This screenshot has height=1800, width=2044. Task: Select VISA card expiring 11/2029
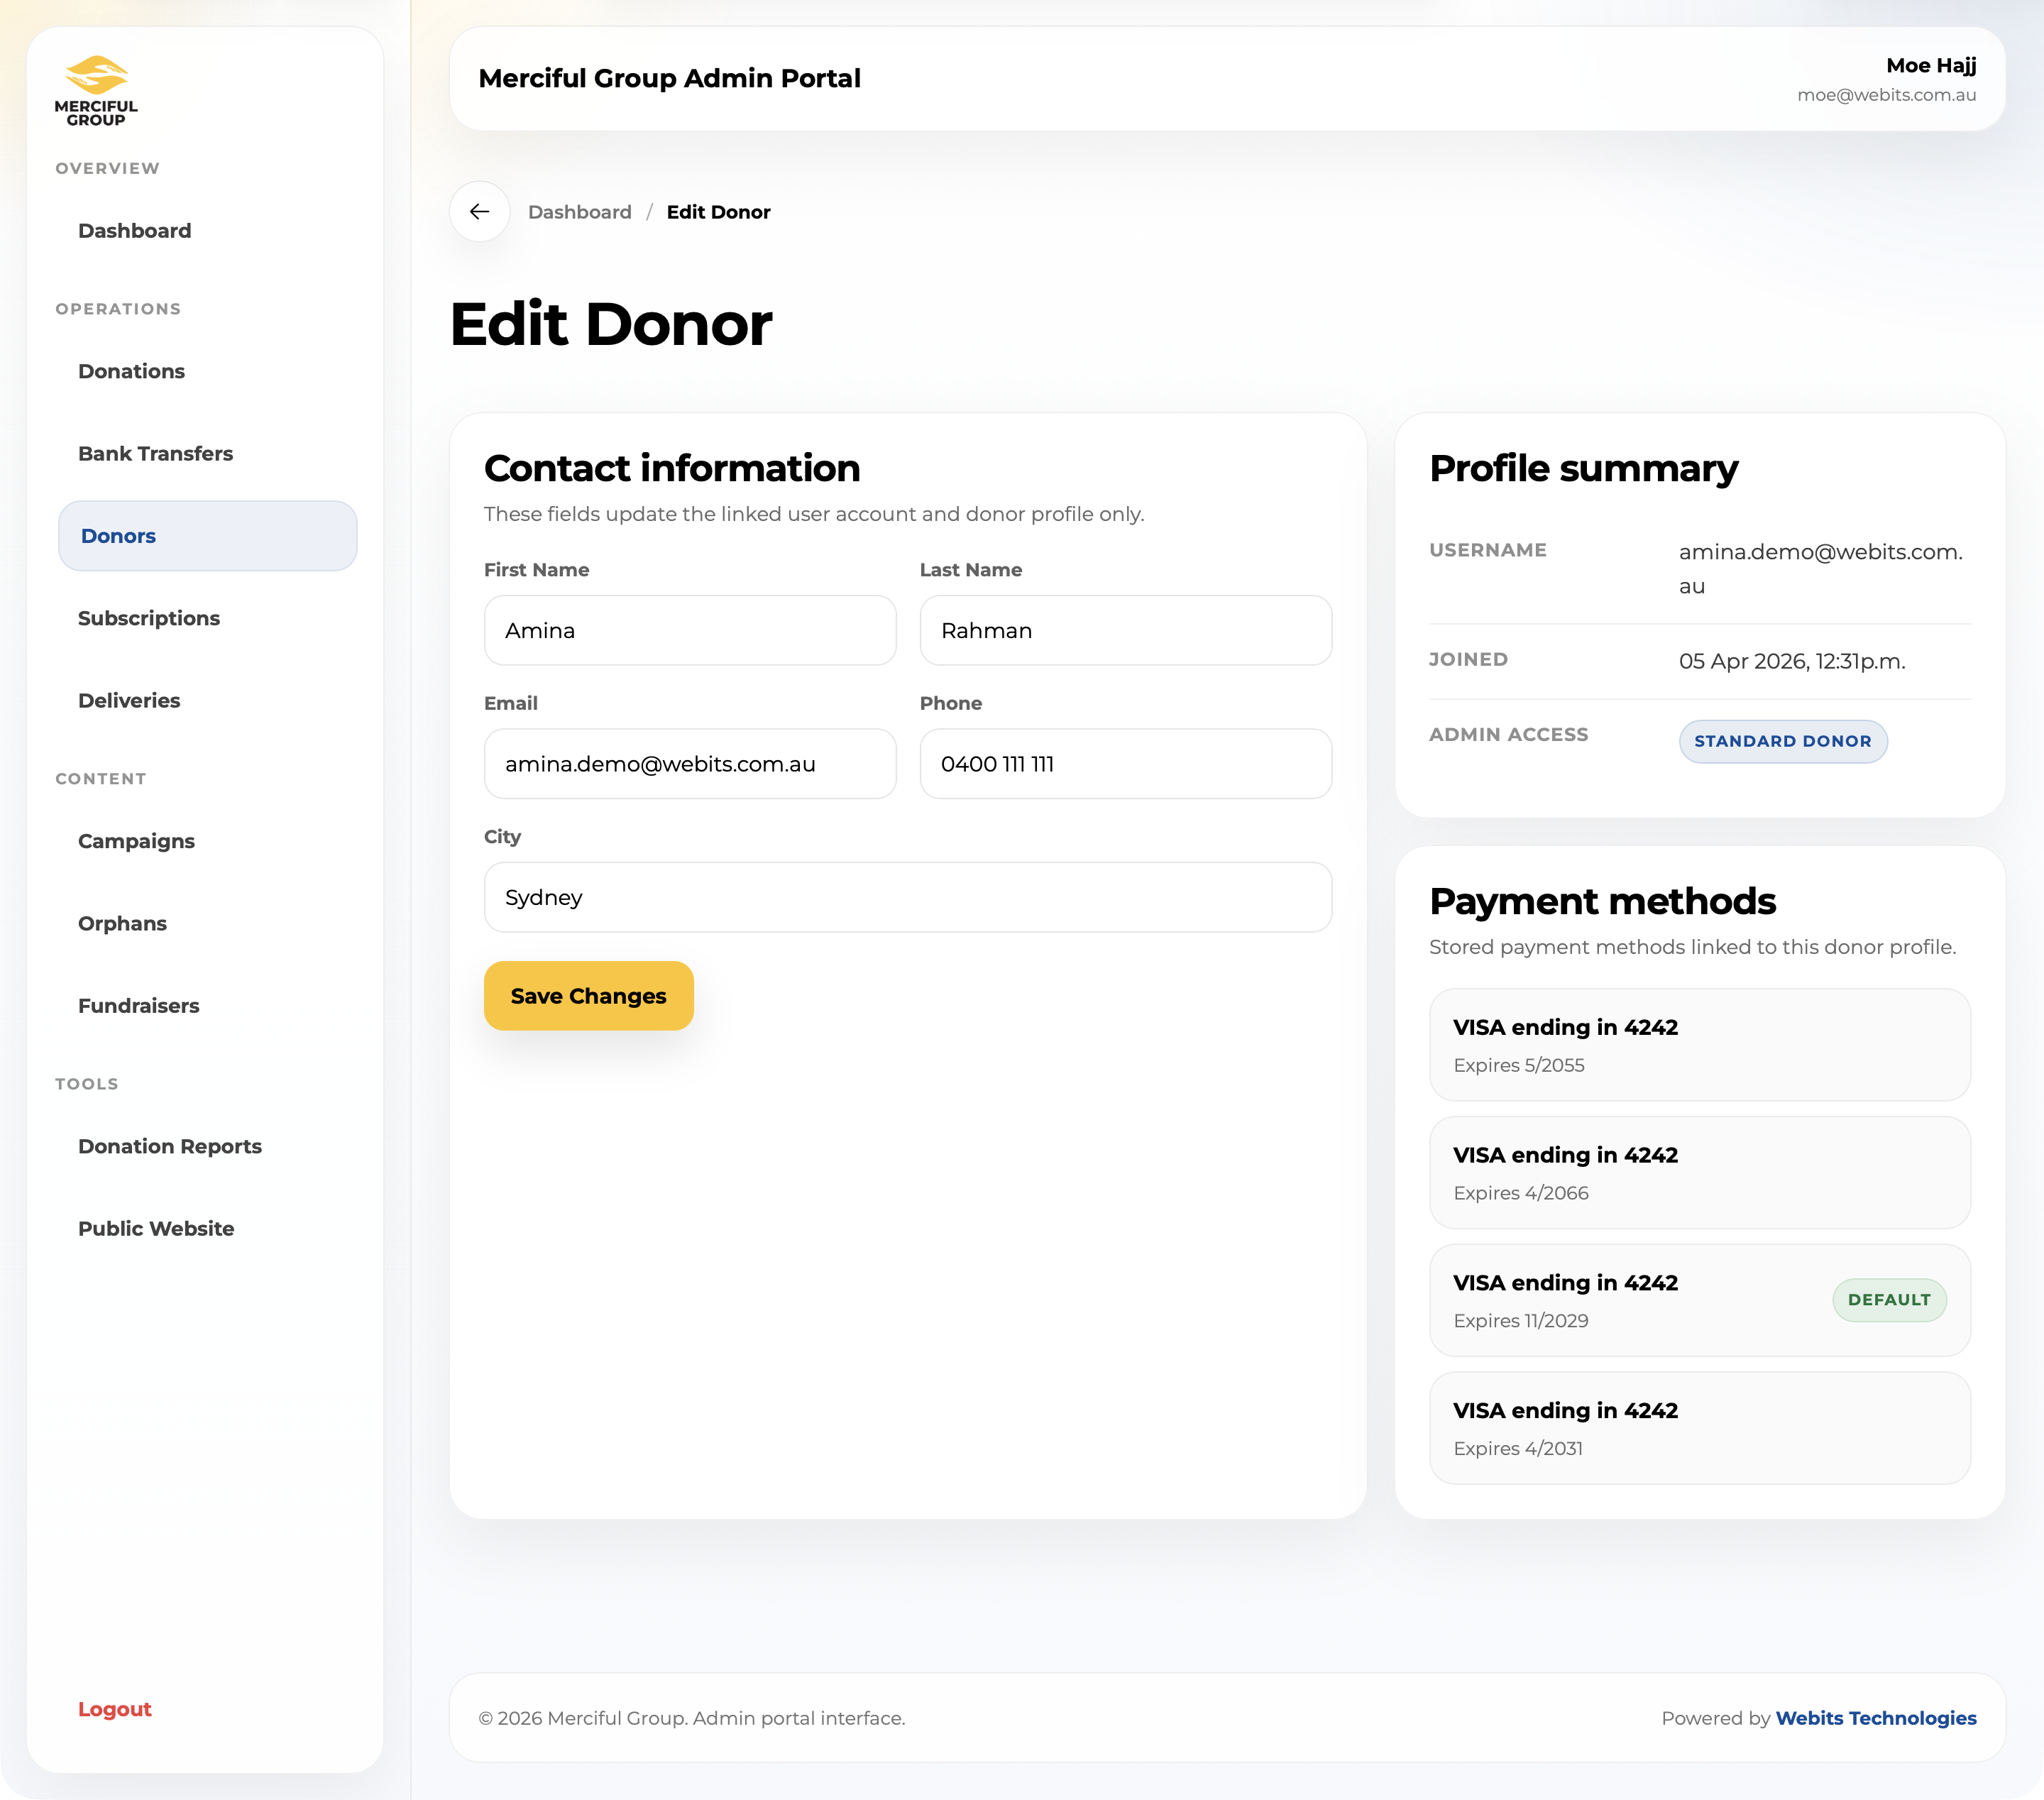(x=1700, y=1301)
